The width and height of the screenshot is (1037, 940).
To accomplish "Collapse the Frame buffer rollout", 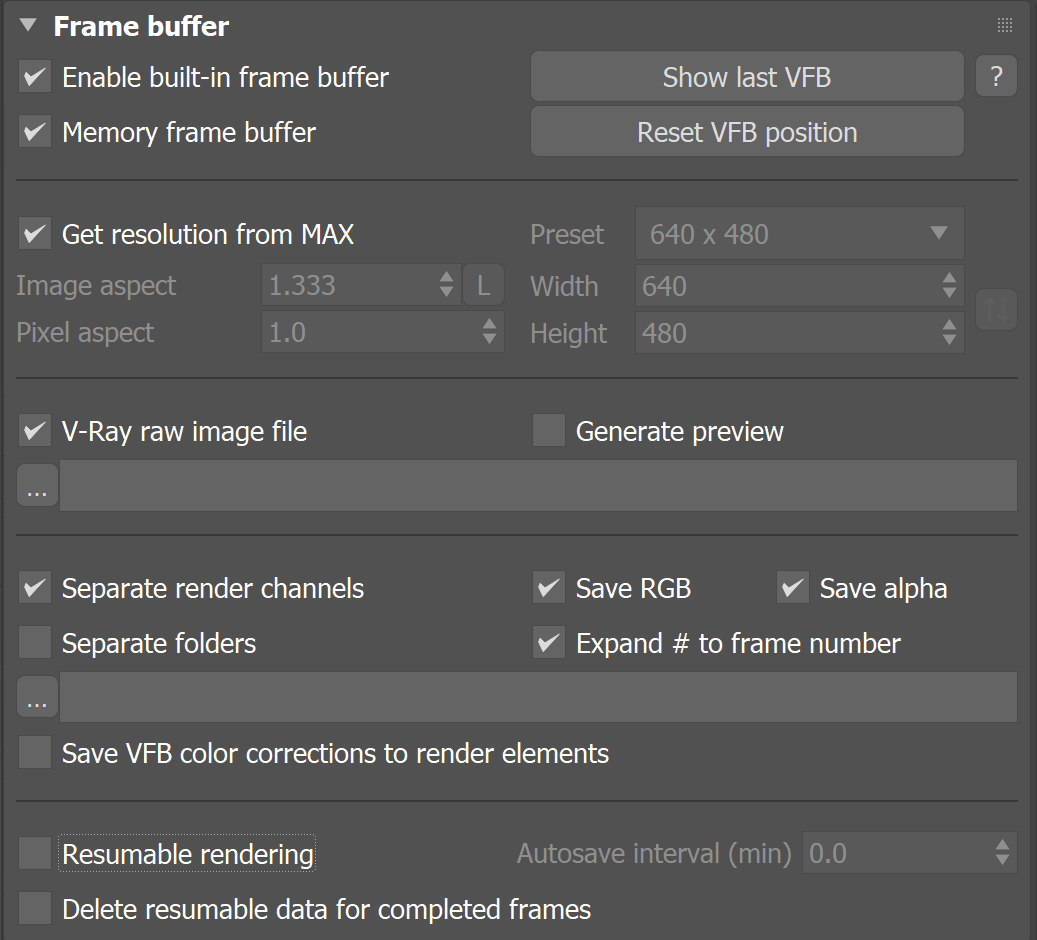I will click(28, 26).
